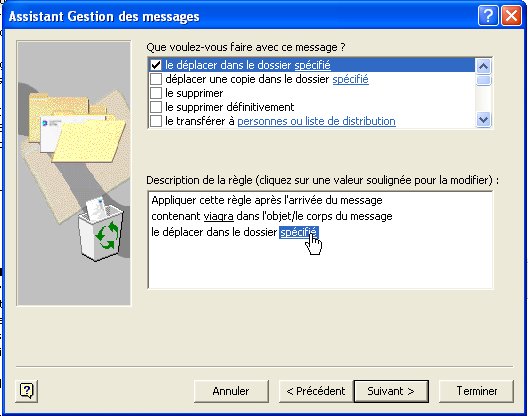Screen dimensions: 528x416
Task: Click 'spécifié' link in copy-to-folder action
Action: [x=351, y=79]
